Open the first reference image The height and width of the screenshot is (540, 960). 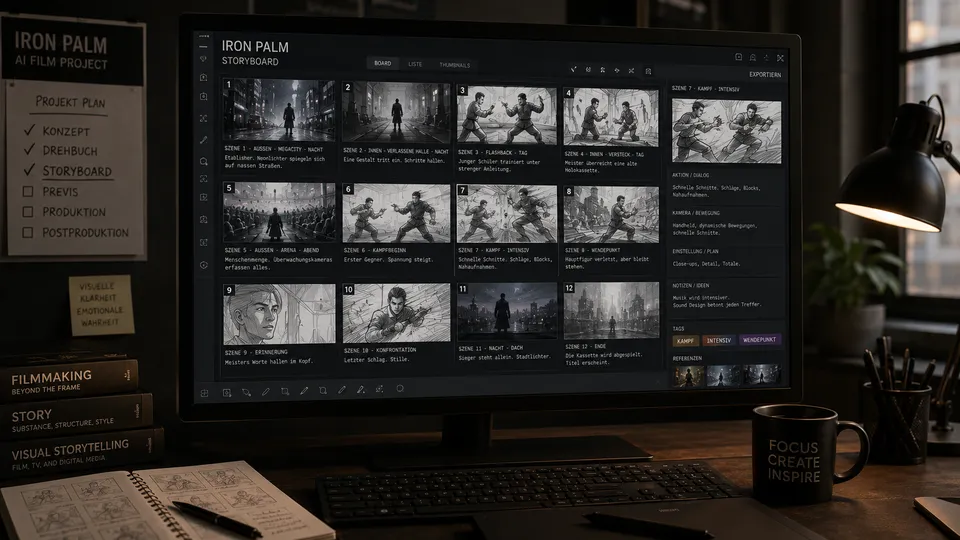pos(689,375)
